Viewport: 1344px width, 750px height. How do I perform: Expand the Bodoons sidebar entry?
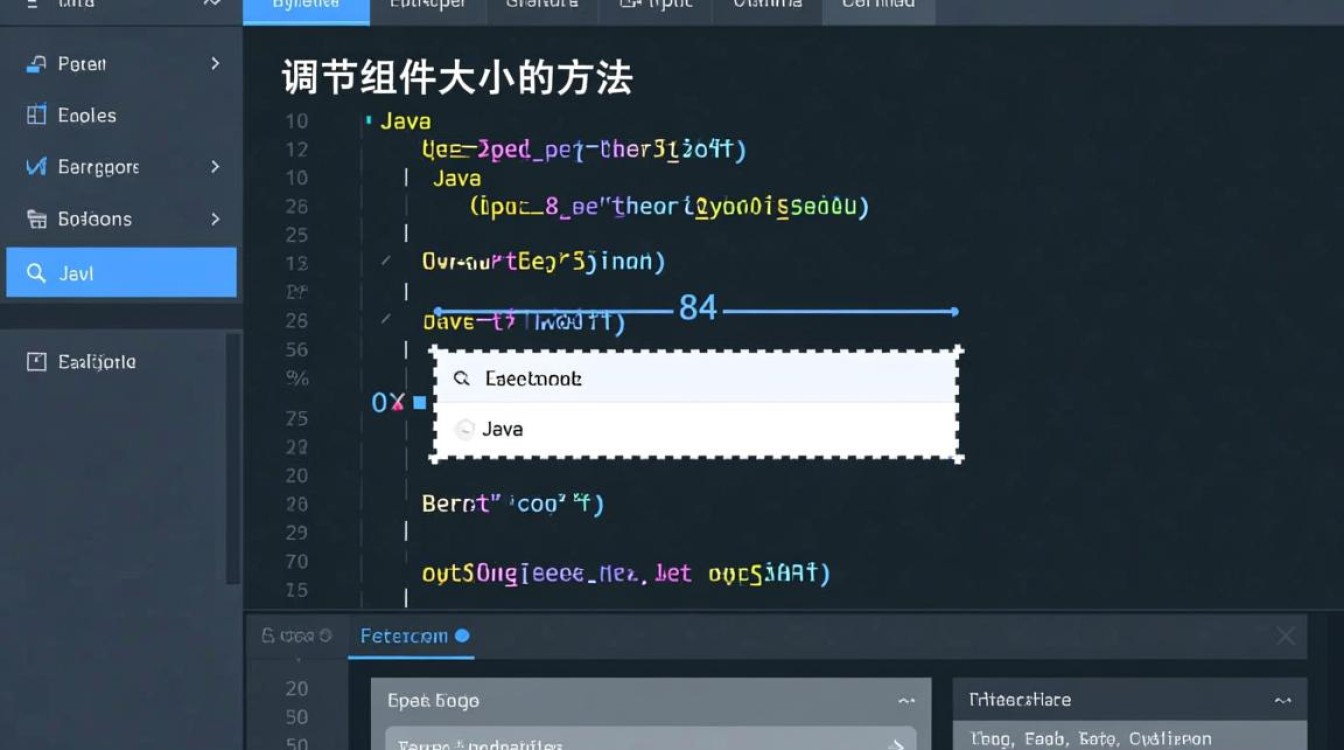[x=214, y=219]
